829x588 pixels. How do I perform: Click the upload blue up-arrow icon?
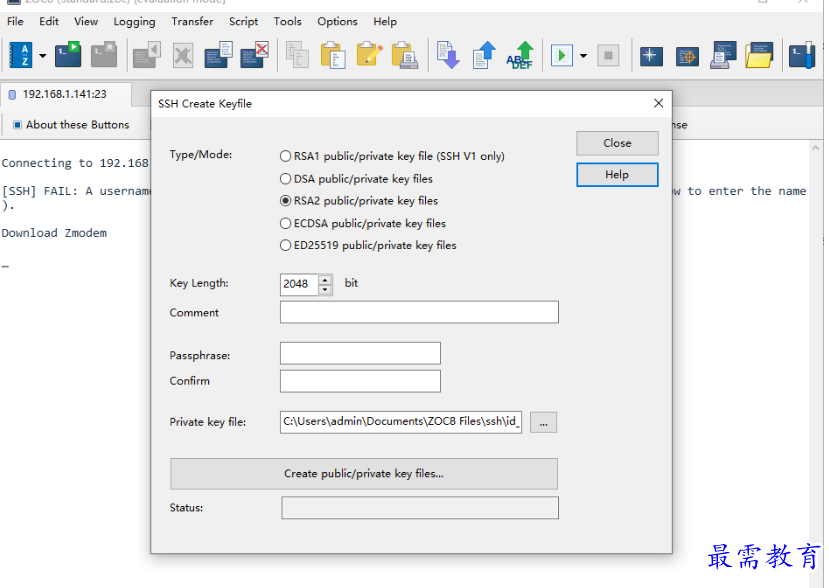pos(484,55)
